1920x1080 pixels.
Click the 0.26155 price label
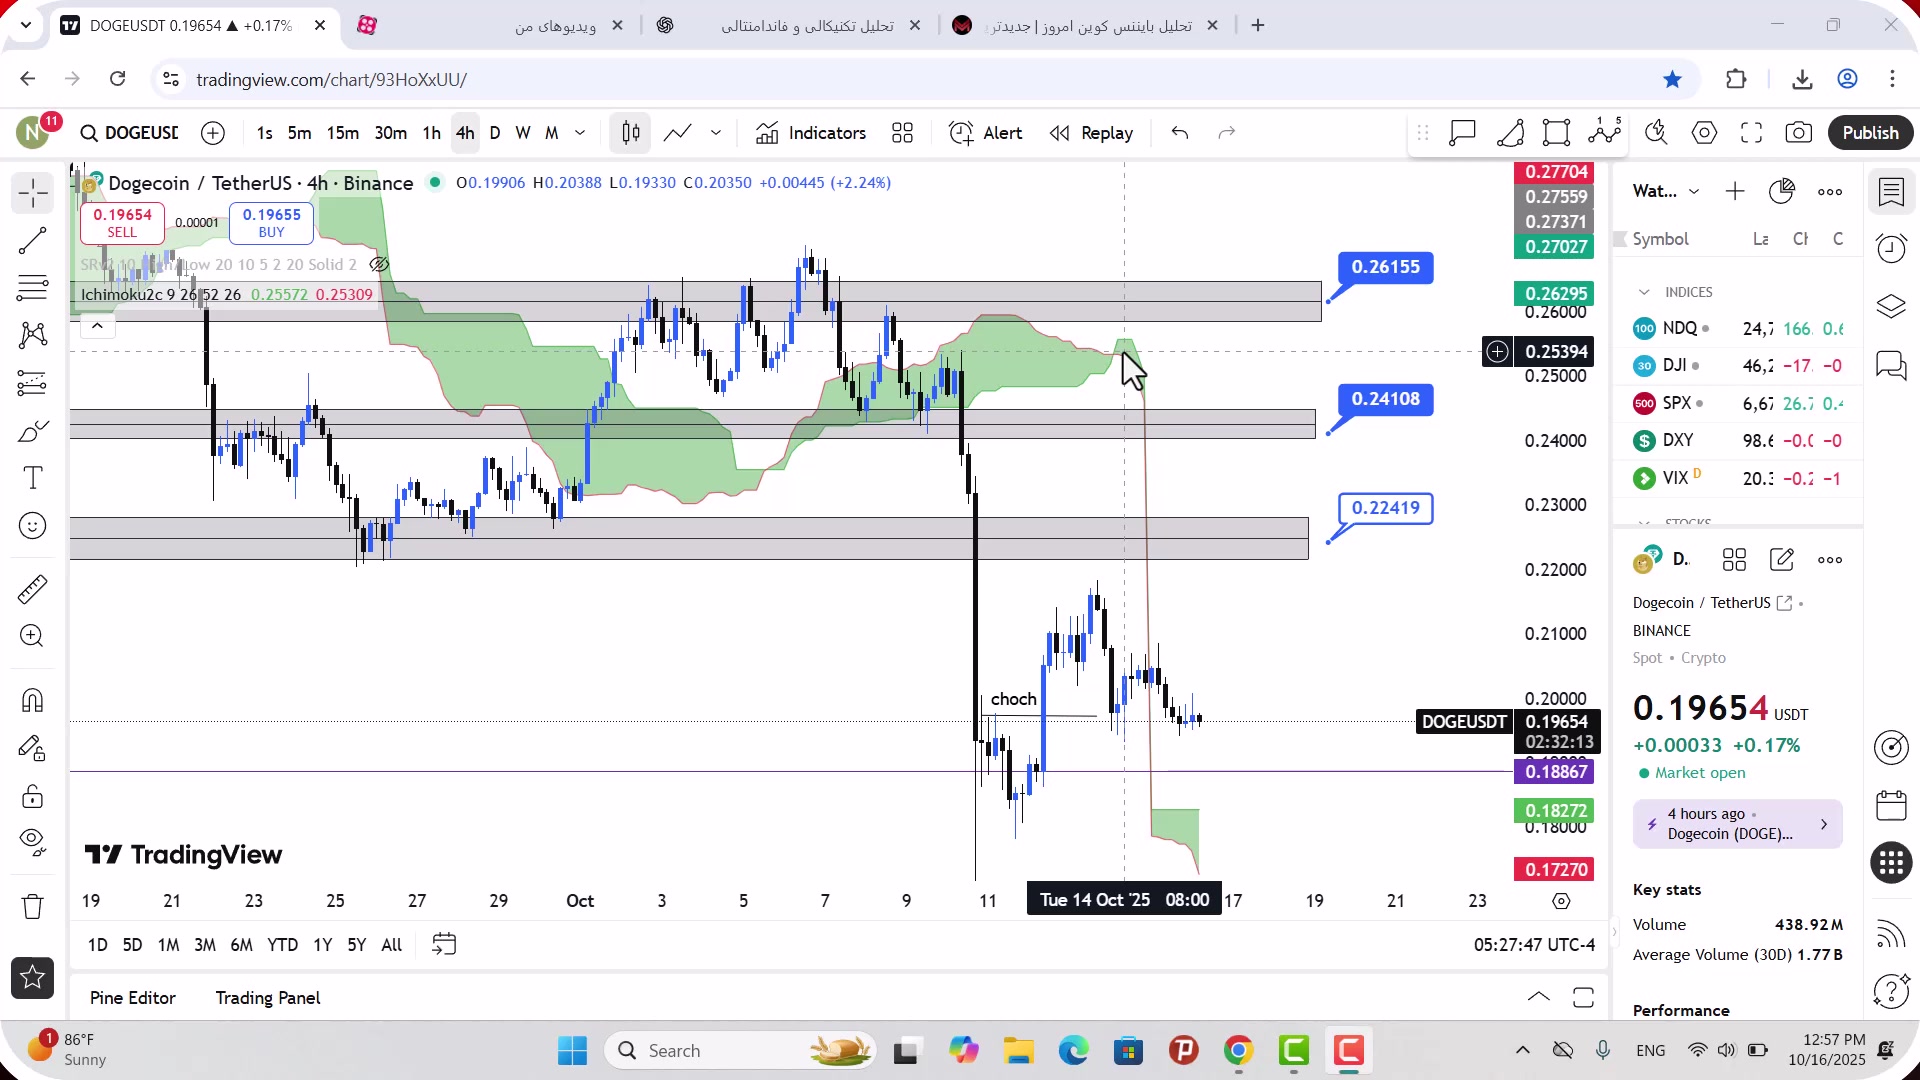coord(1385,267)
